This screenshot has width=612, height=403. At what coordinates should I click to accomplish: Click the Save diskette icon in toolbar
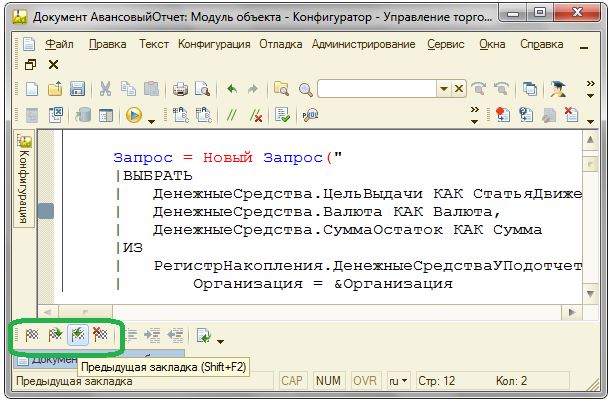pos(77,90)
